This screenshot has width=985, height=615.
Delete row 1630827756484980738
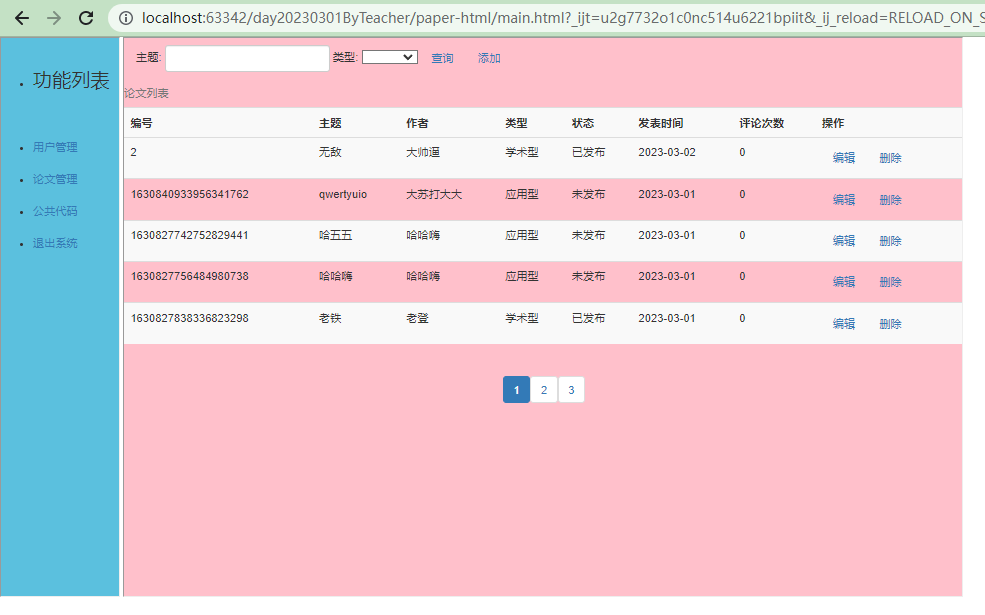[890, 281]
